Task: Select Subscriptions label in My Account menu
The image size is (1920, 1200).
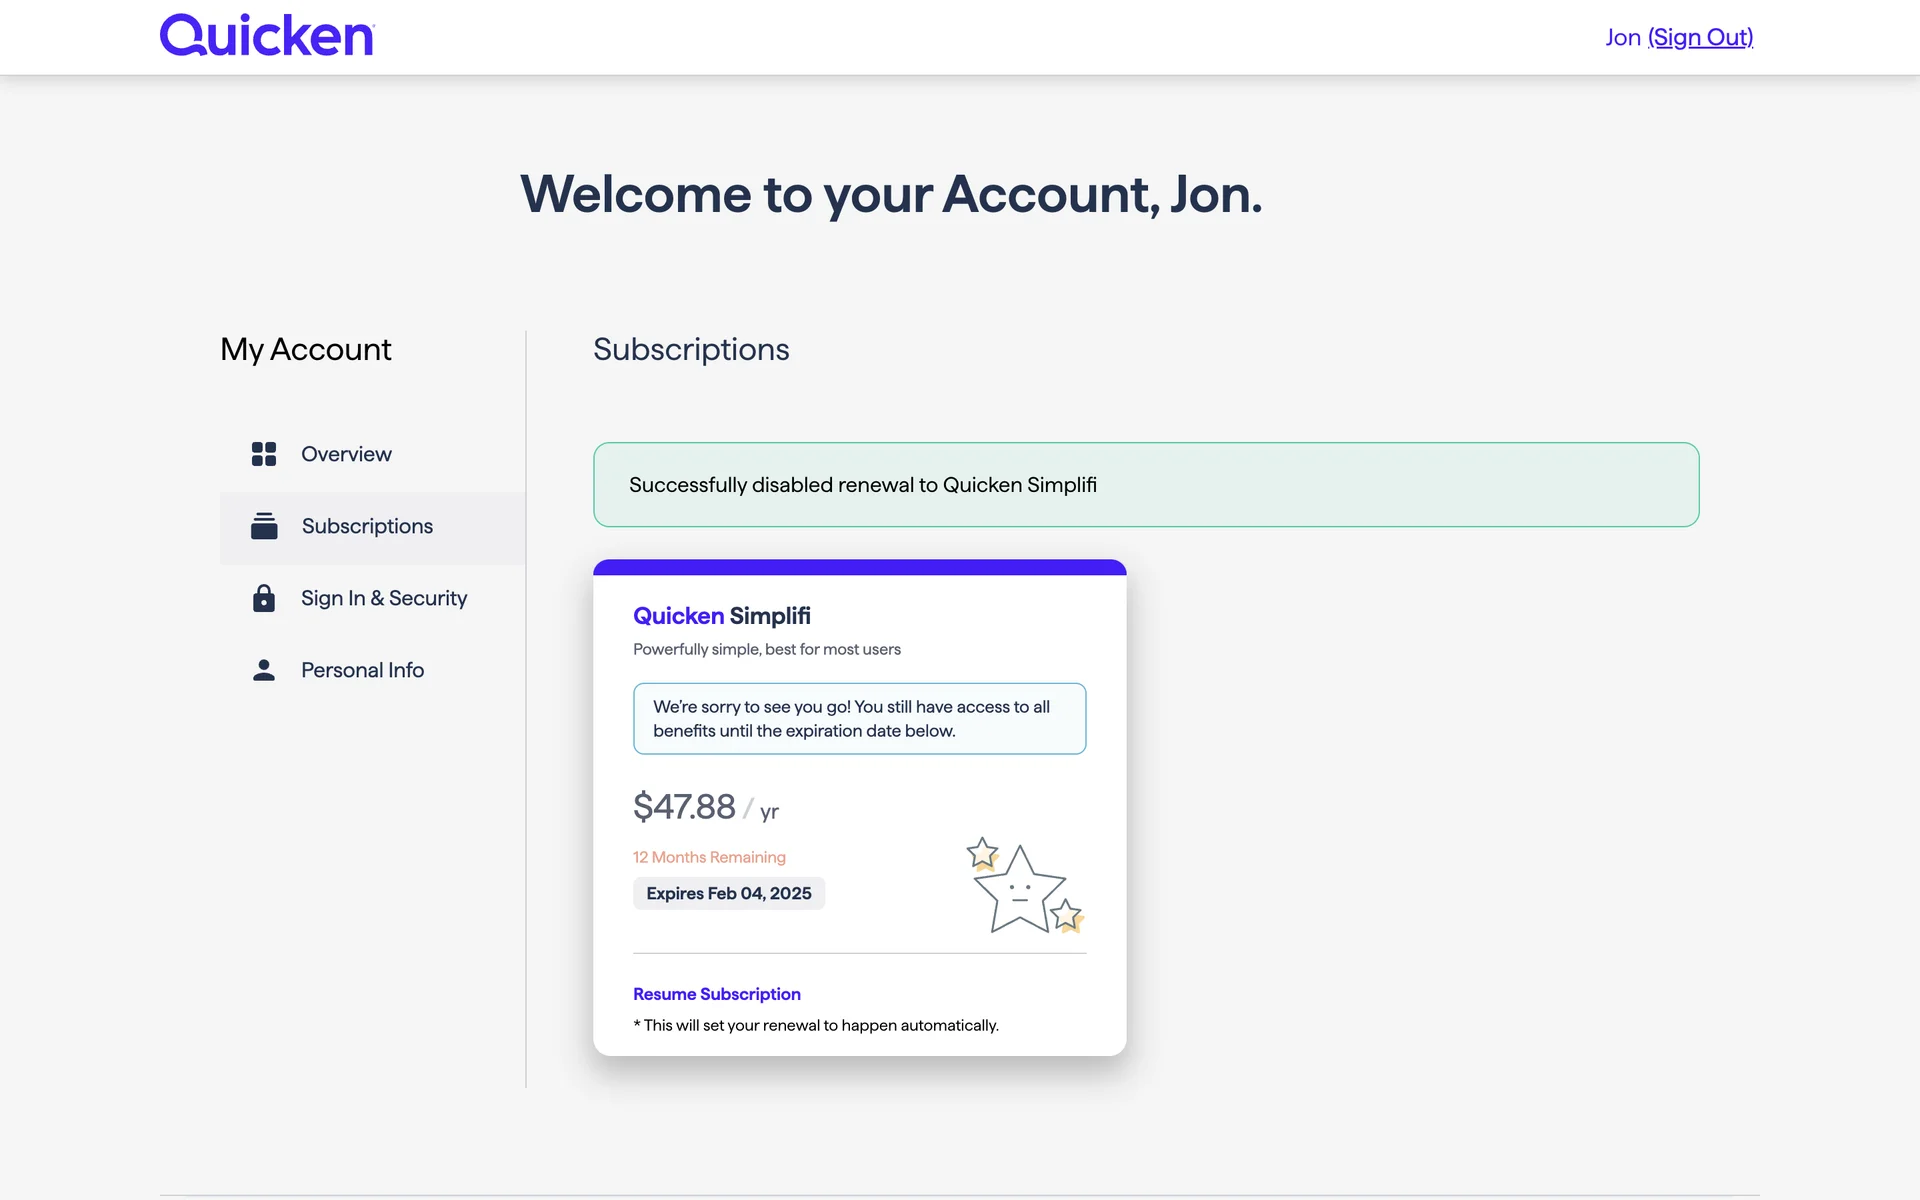Action: point(367,526)
